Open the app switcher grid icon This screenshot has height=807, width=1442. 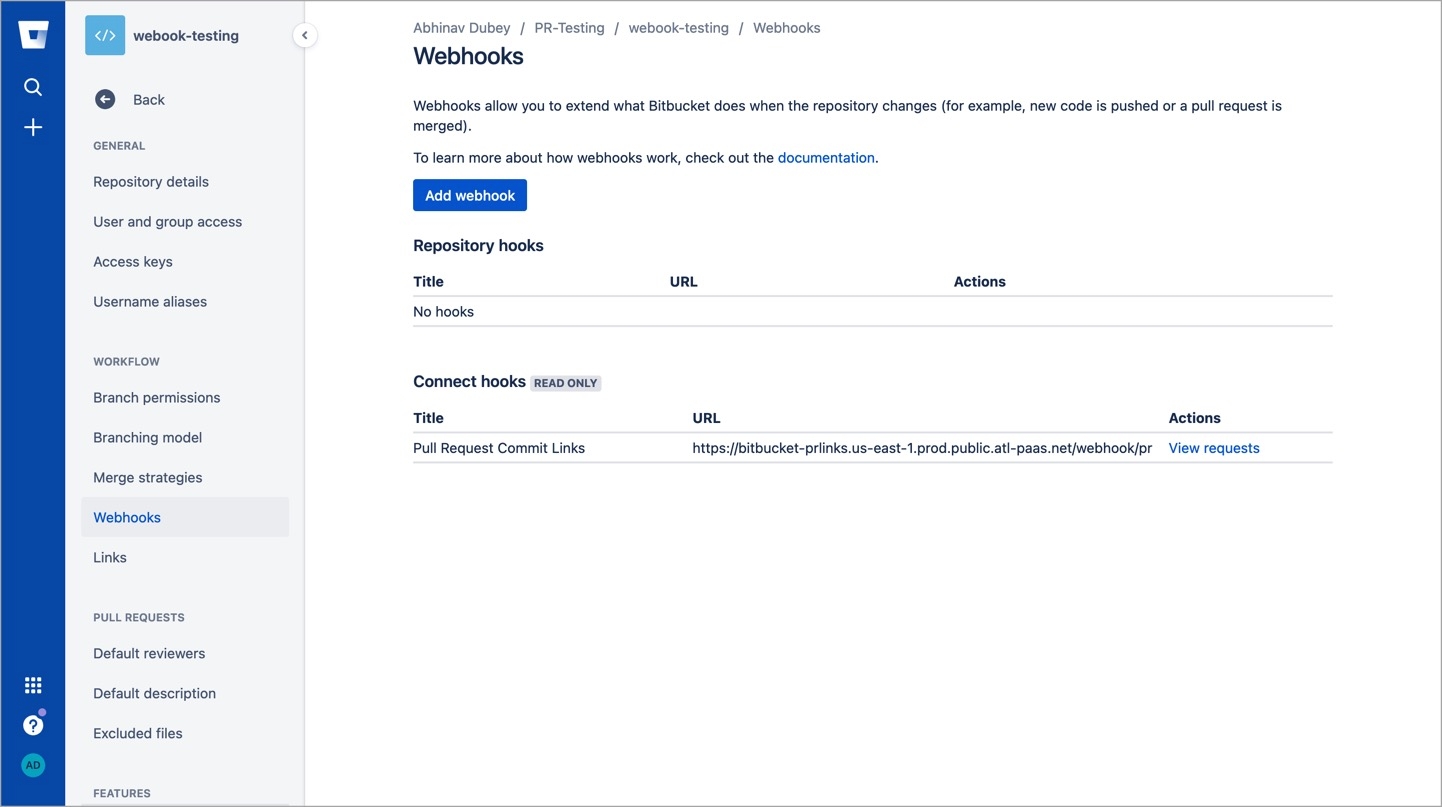tap(33, 685)
